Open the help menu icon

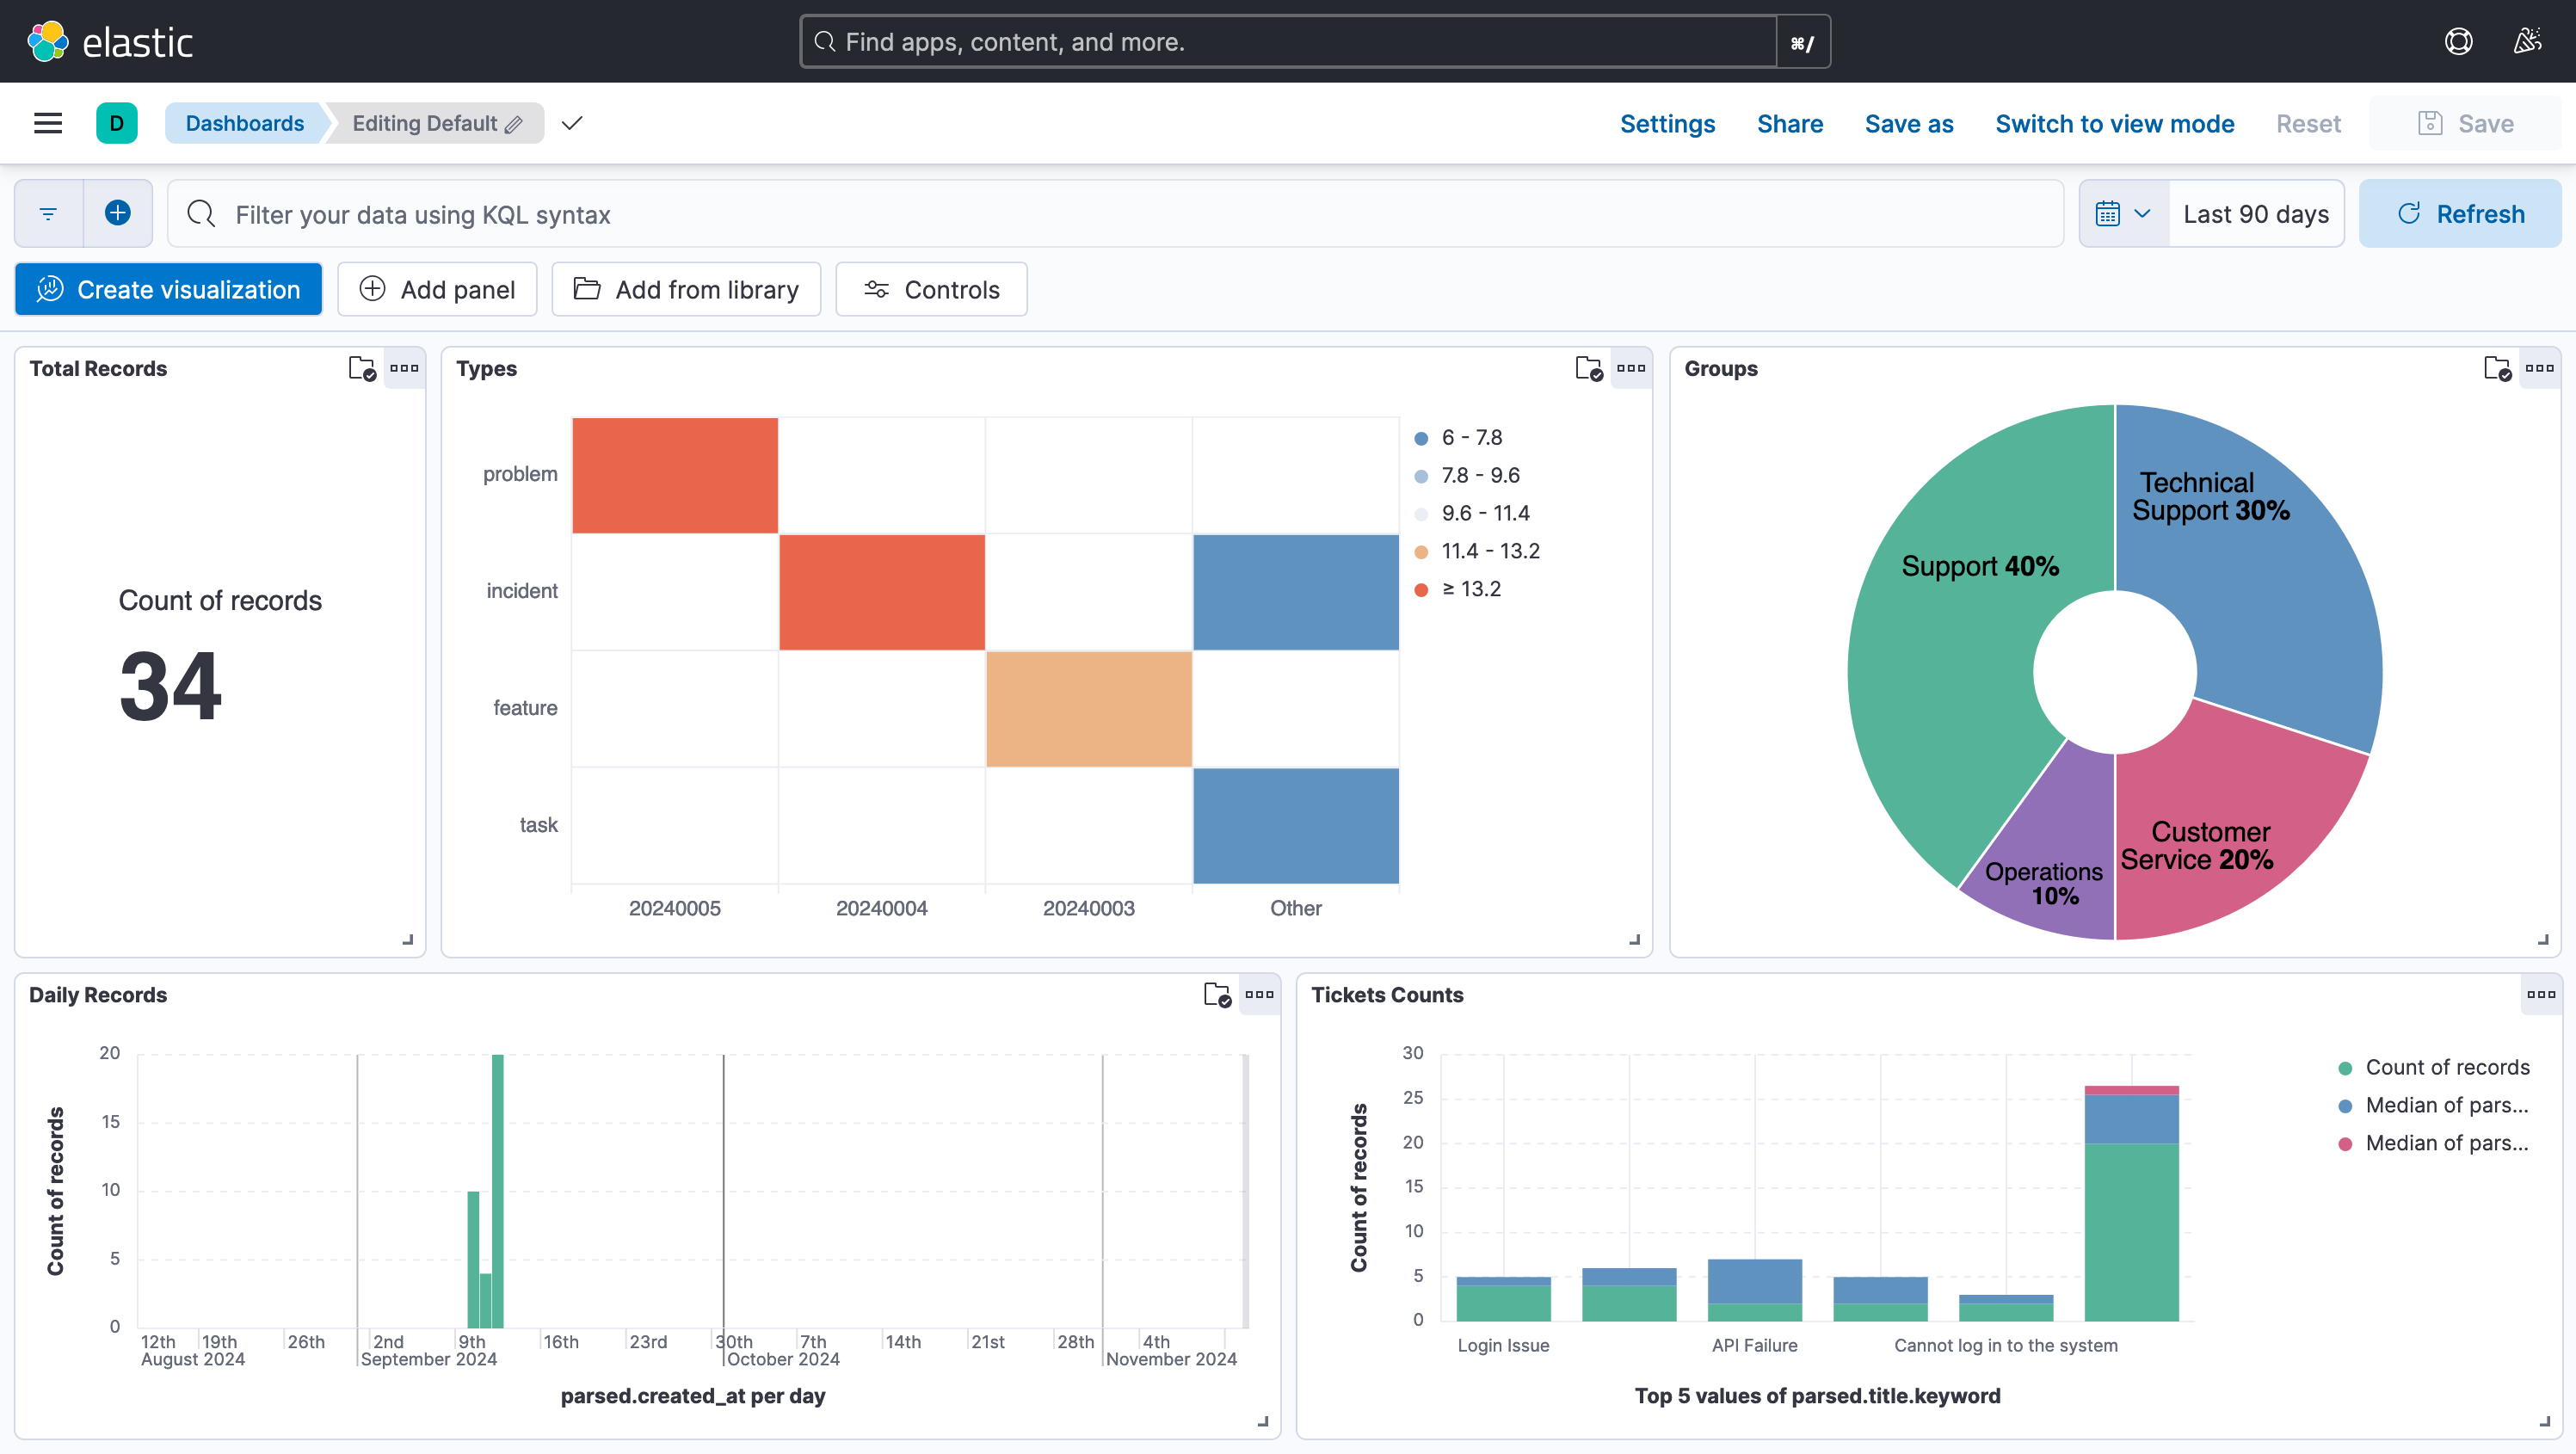click(x=2459, y=41)
